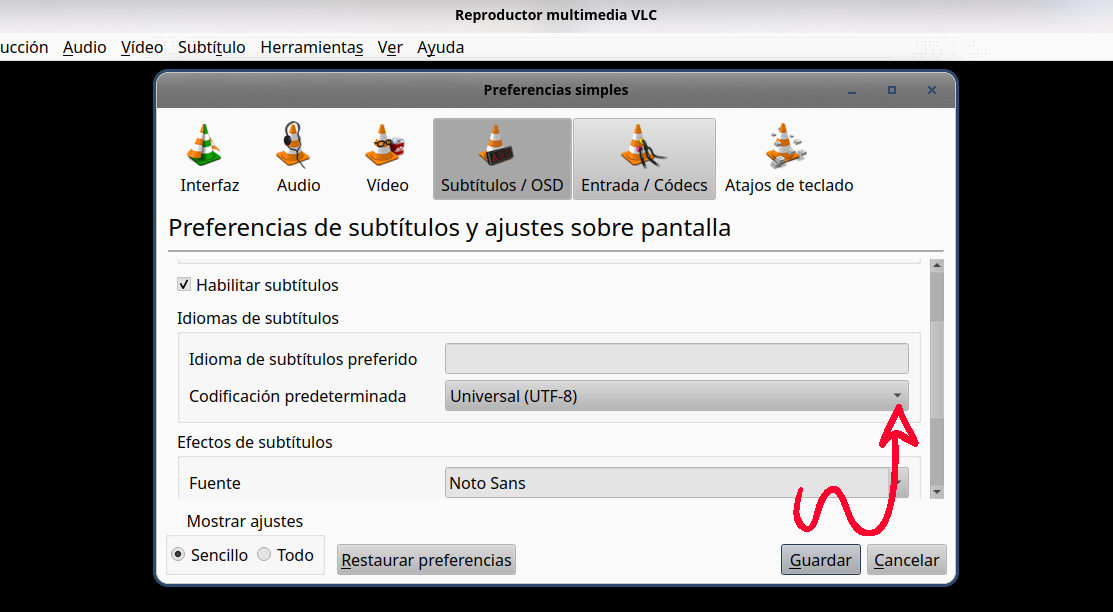Open the Vídeo menu
This screenshot has width=1113, height=612.
coord(142,48)
